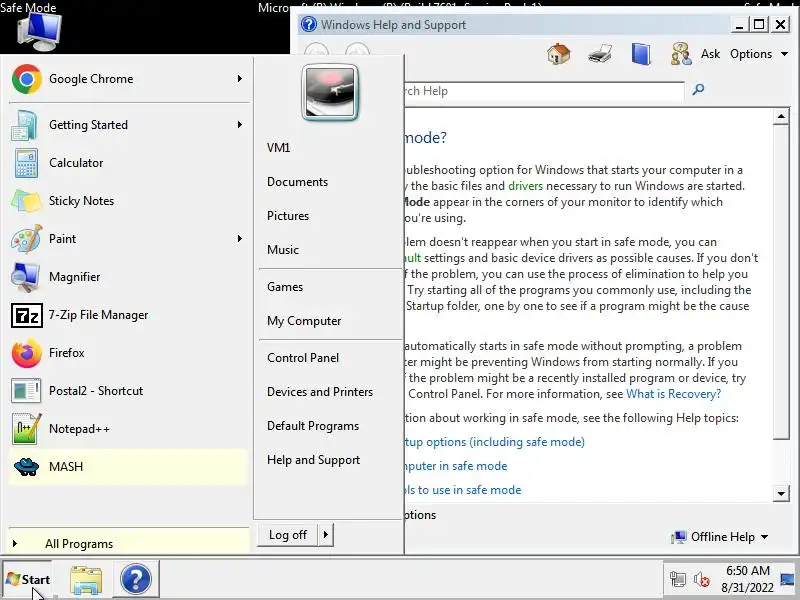
Task: Open 'computer in safe mode' link
Action: [456, 466]
